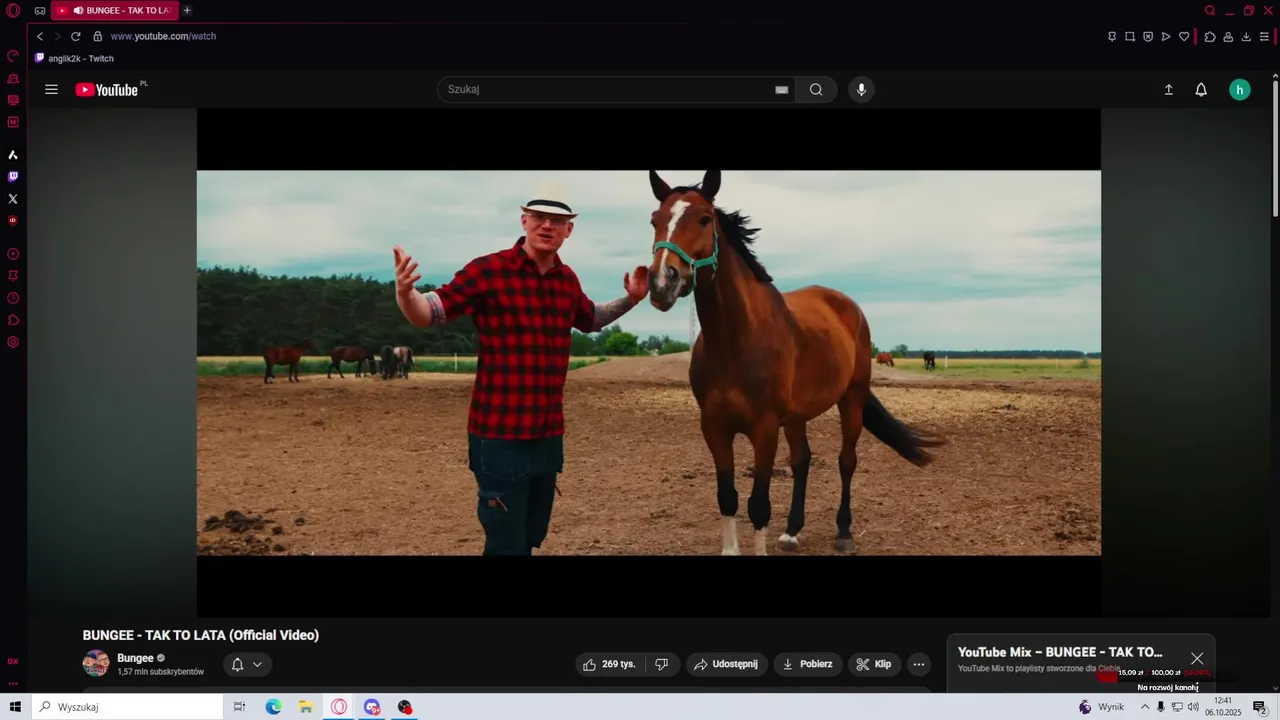Open Microsoft Edge from taskbar

[273, 707]
